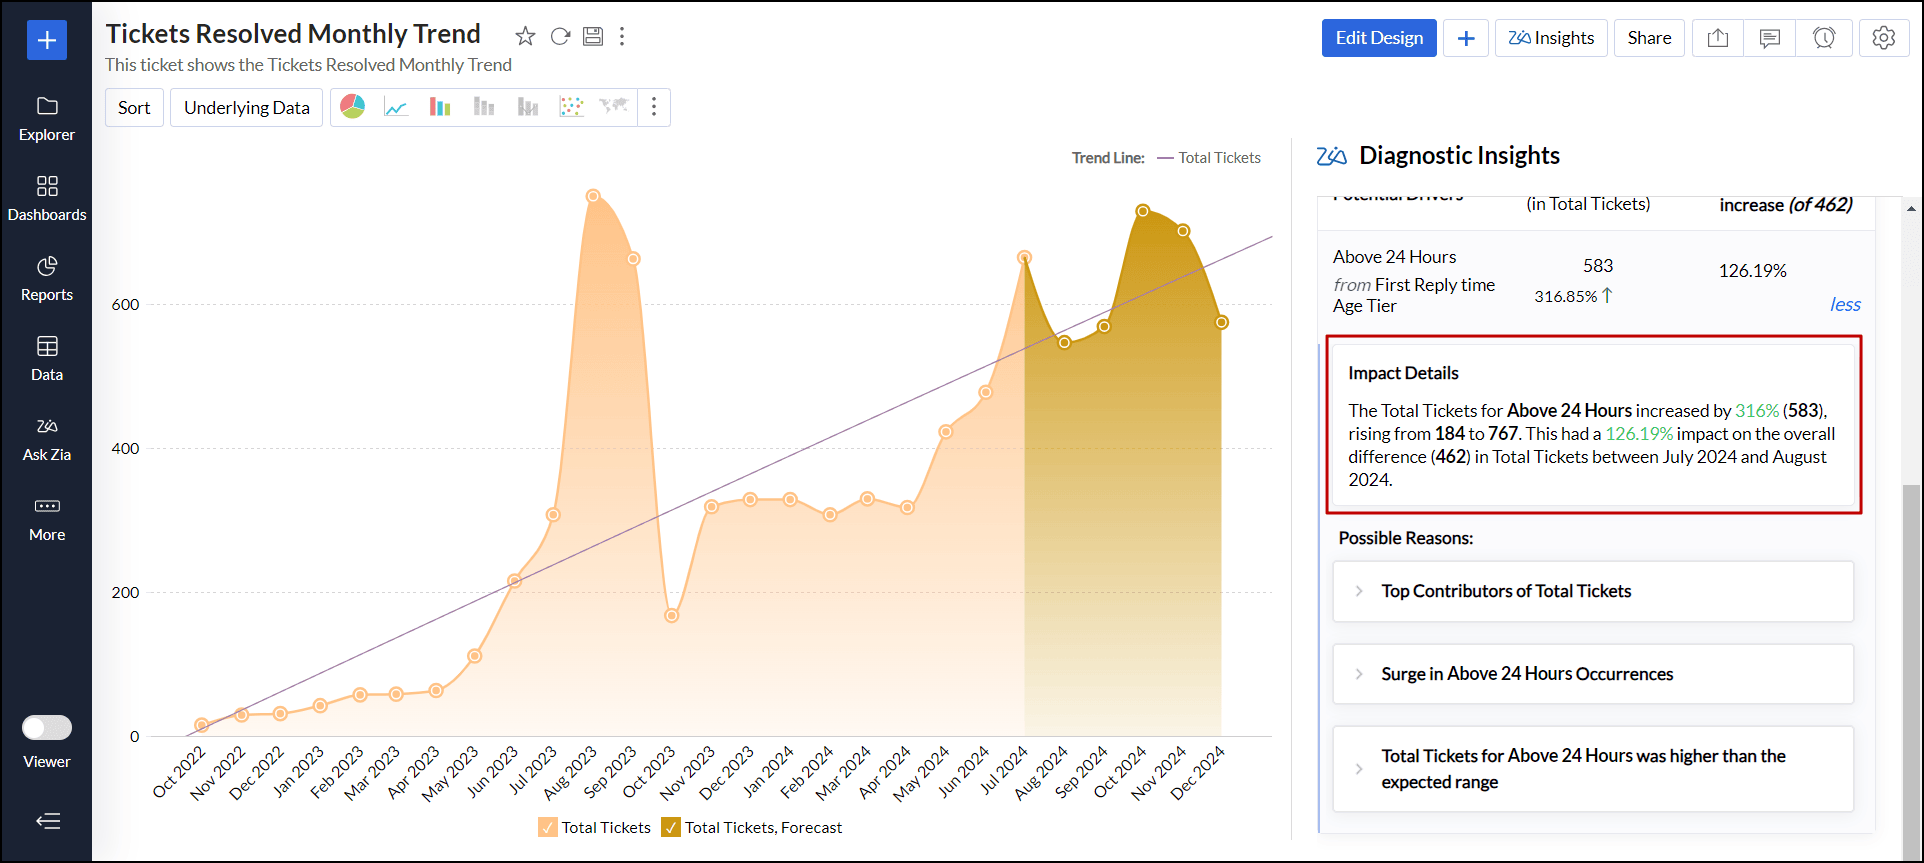This screenshot has width=1924, height=863.
Task: Click the 'less' link to collapse details
Action: coord(1844,305)
